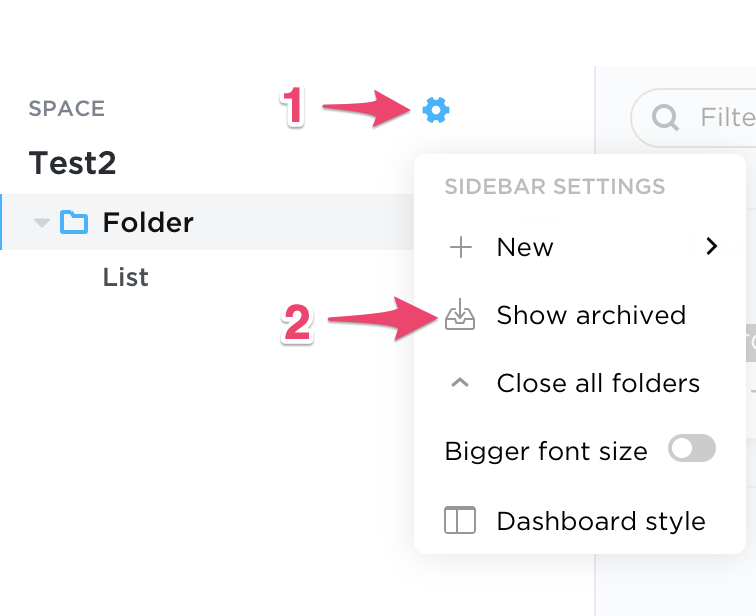
Task: Open sidebar settings gear icon
Action: pyautogui.click(x=436, y=110)
